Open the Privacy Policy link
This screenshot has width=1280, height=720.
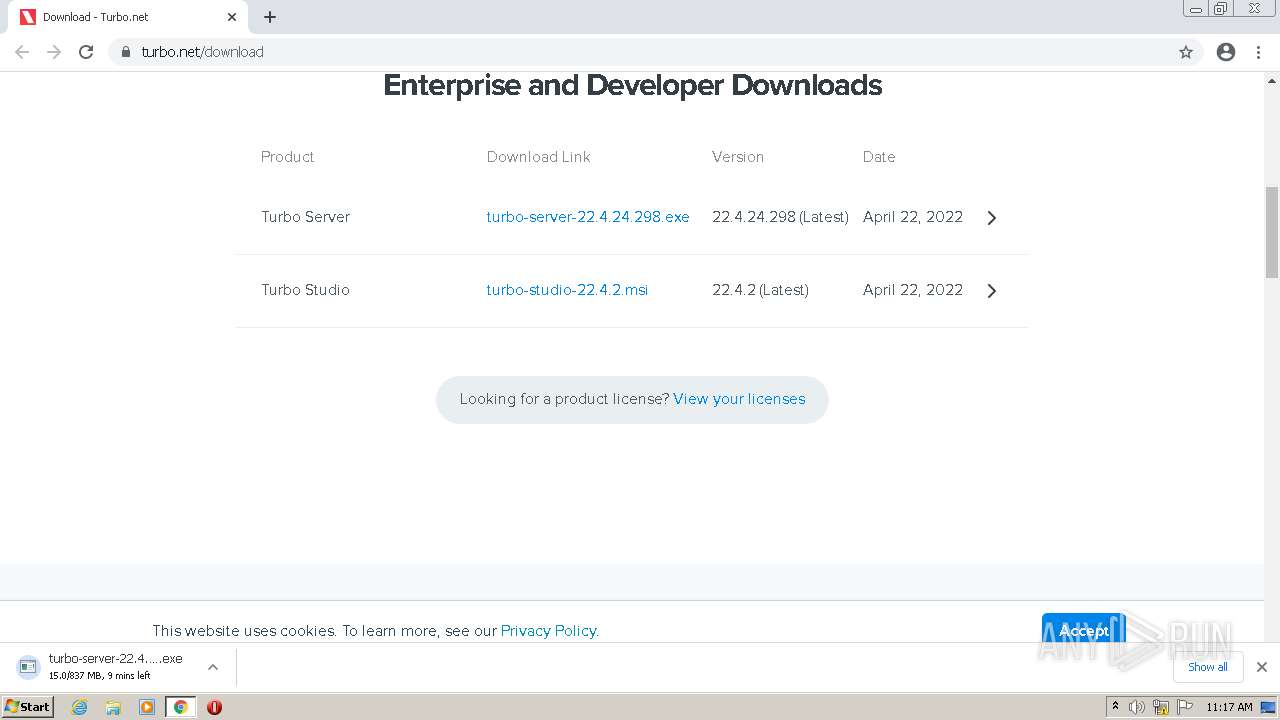[549, 631]
